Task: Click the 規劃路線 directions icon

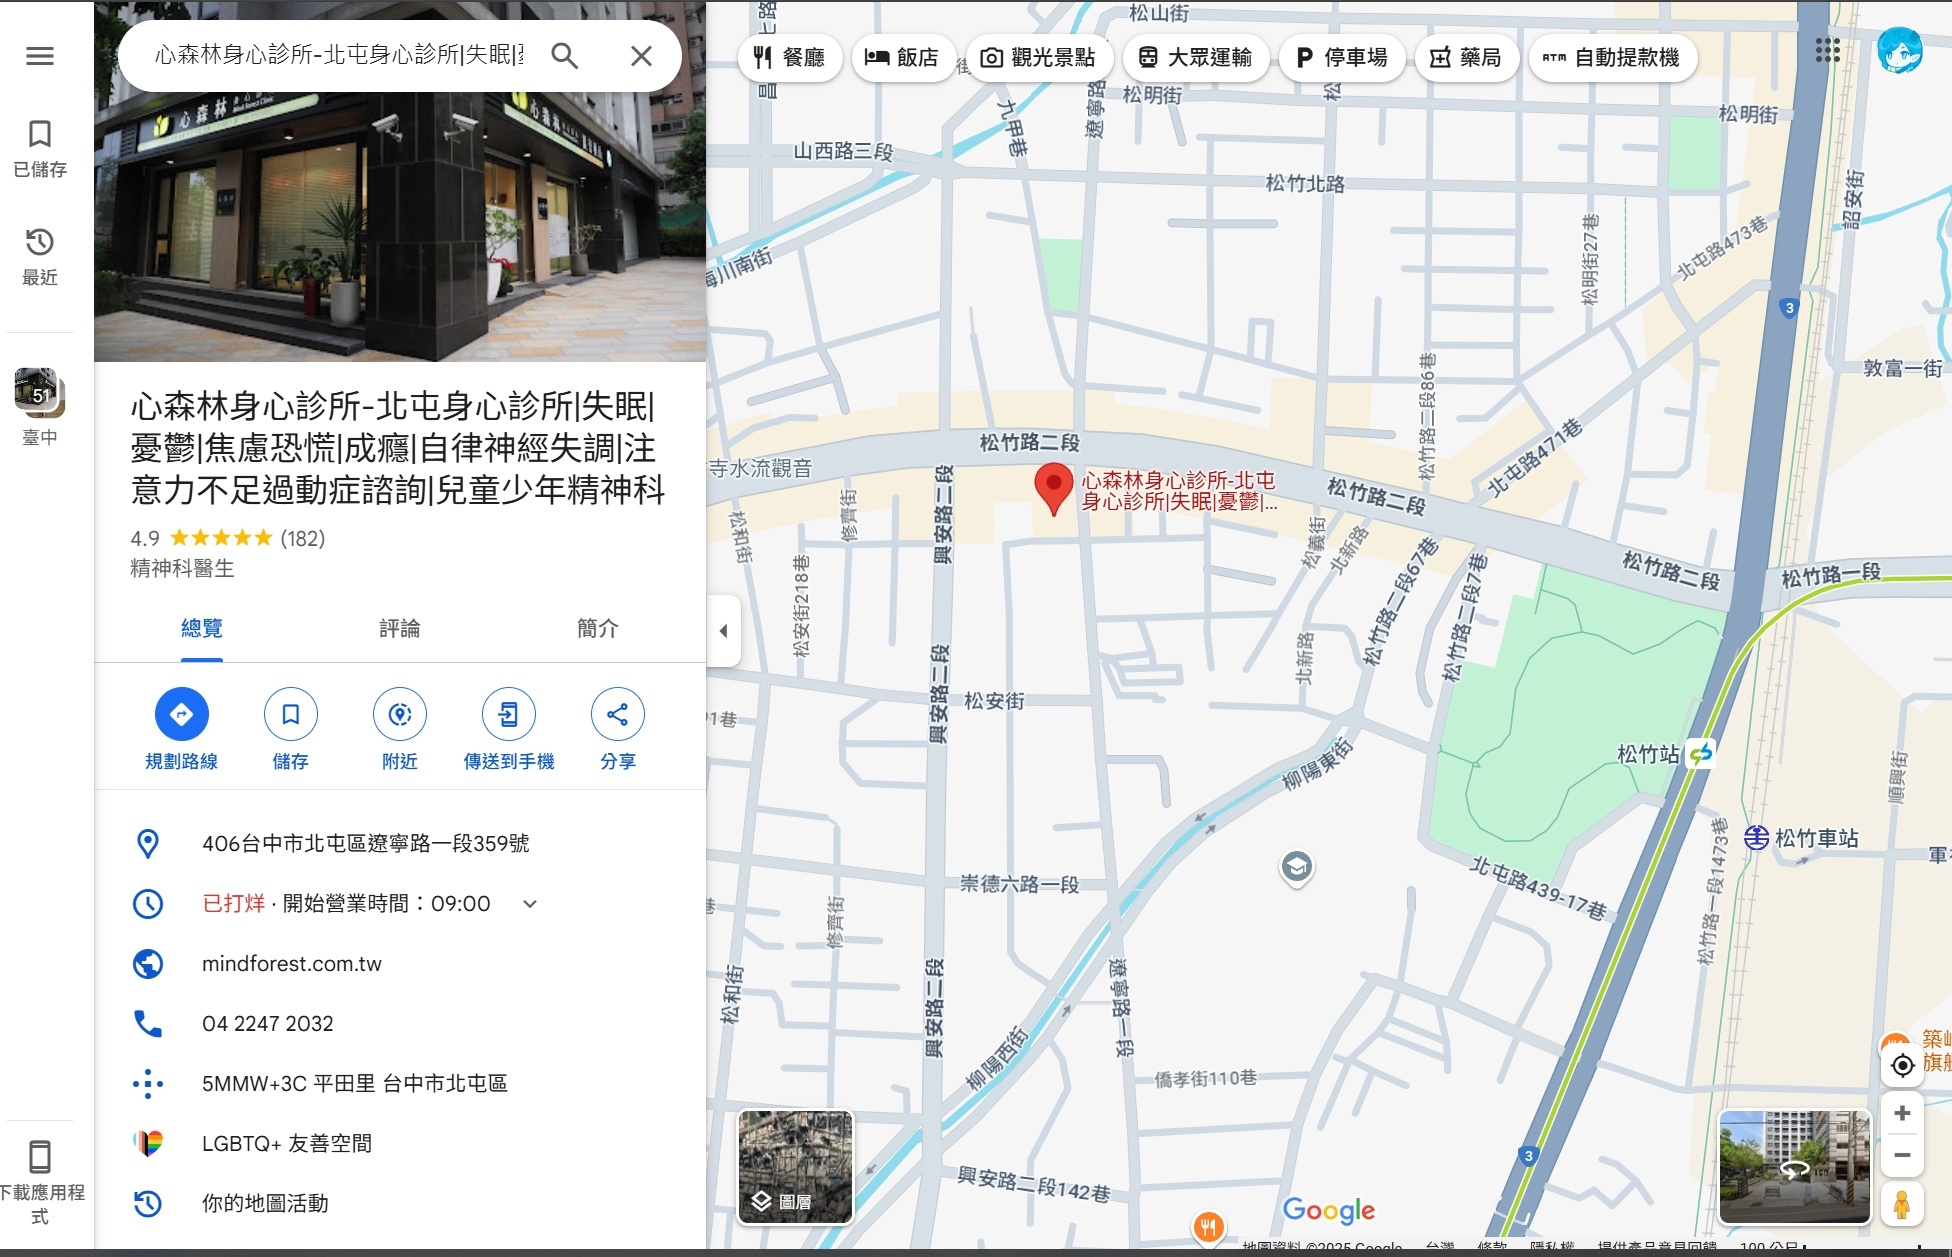Action: [x=182, y=714]
